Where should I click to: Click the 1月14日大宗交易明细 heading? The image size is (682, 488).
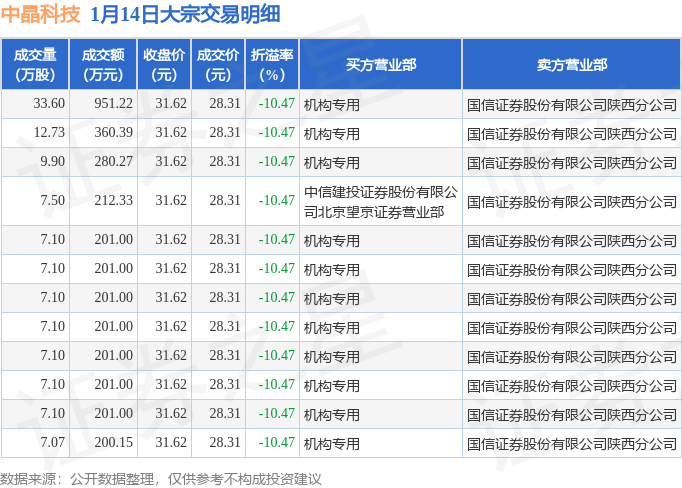[185, 14]
